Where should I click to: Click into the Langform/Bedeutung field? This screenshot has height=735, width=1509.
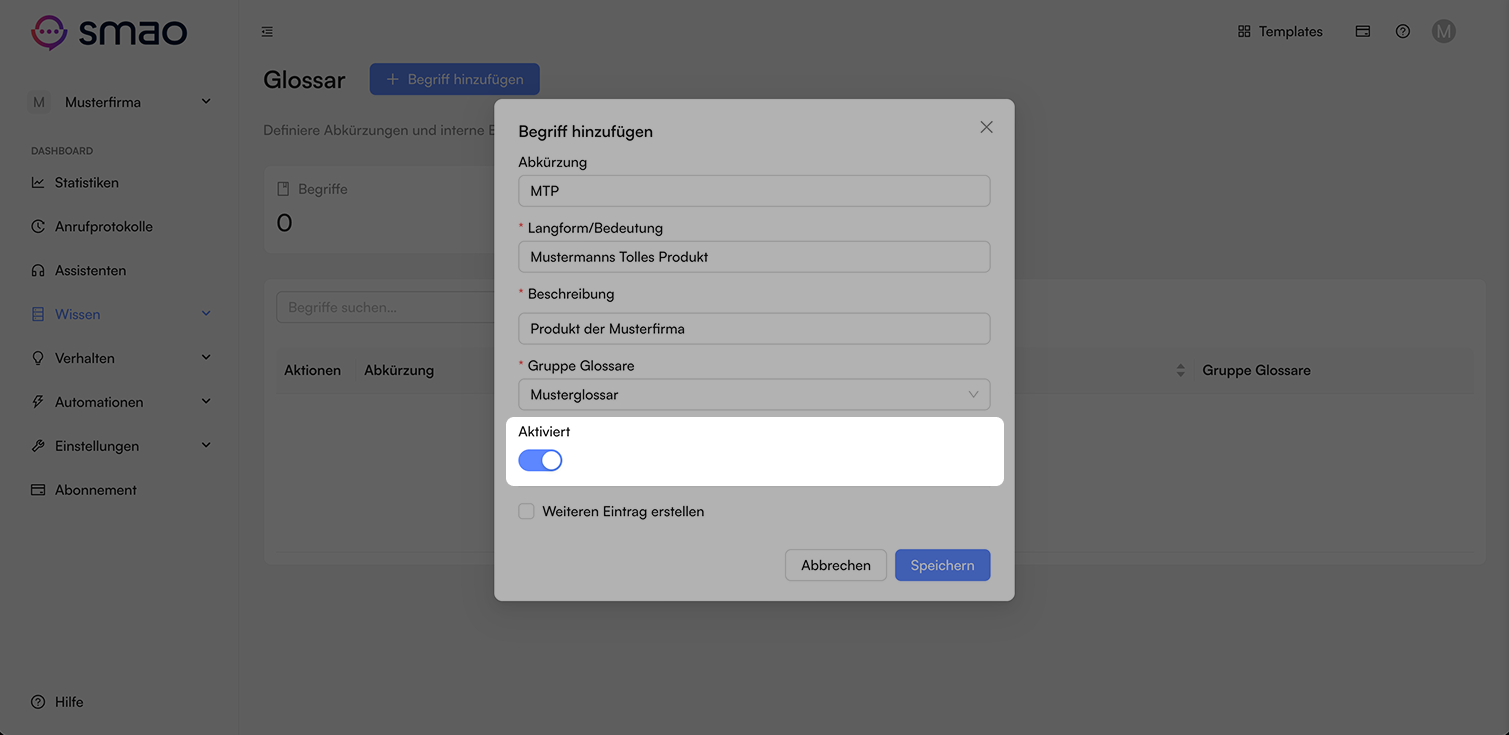(x=754, y=257)
